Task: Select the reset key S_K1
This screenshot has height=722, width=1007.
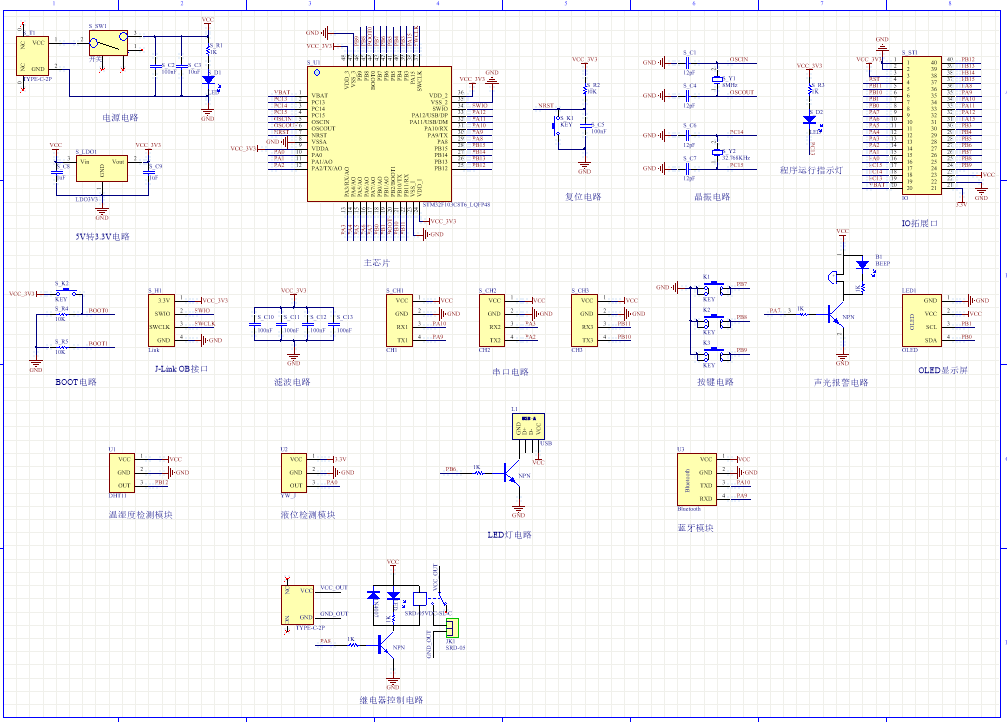Action: (558, 125)
